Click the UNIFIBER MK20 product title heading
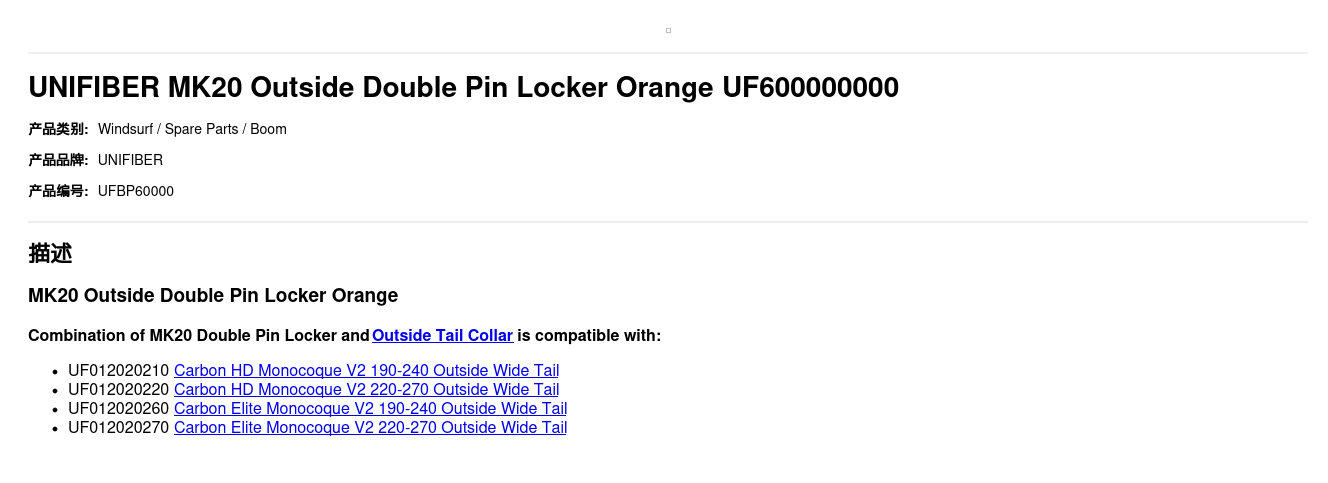Image resolution: width=1328 pixels, height=483 pixels. (x=463, y=88)
